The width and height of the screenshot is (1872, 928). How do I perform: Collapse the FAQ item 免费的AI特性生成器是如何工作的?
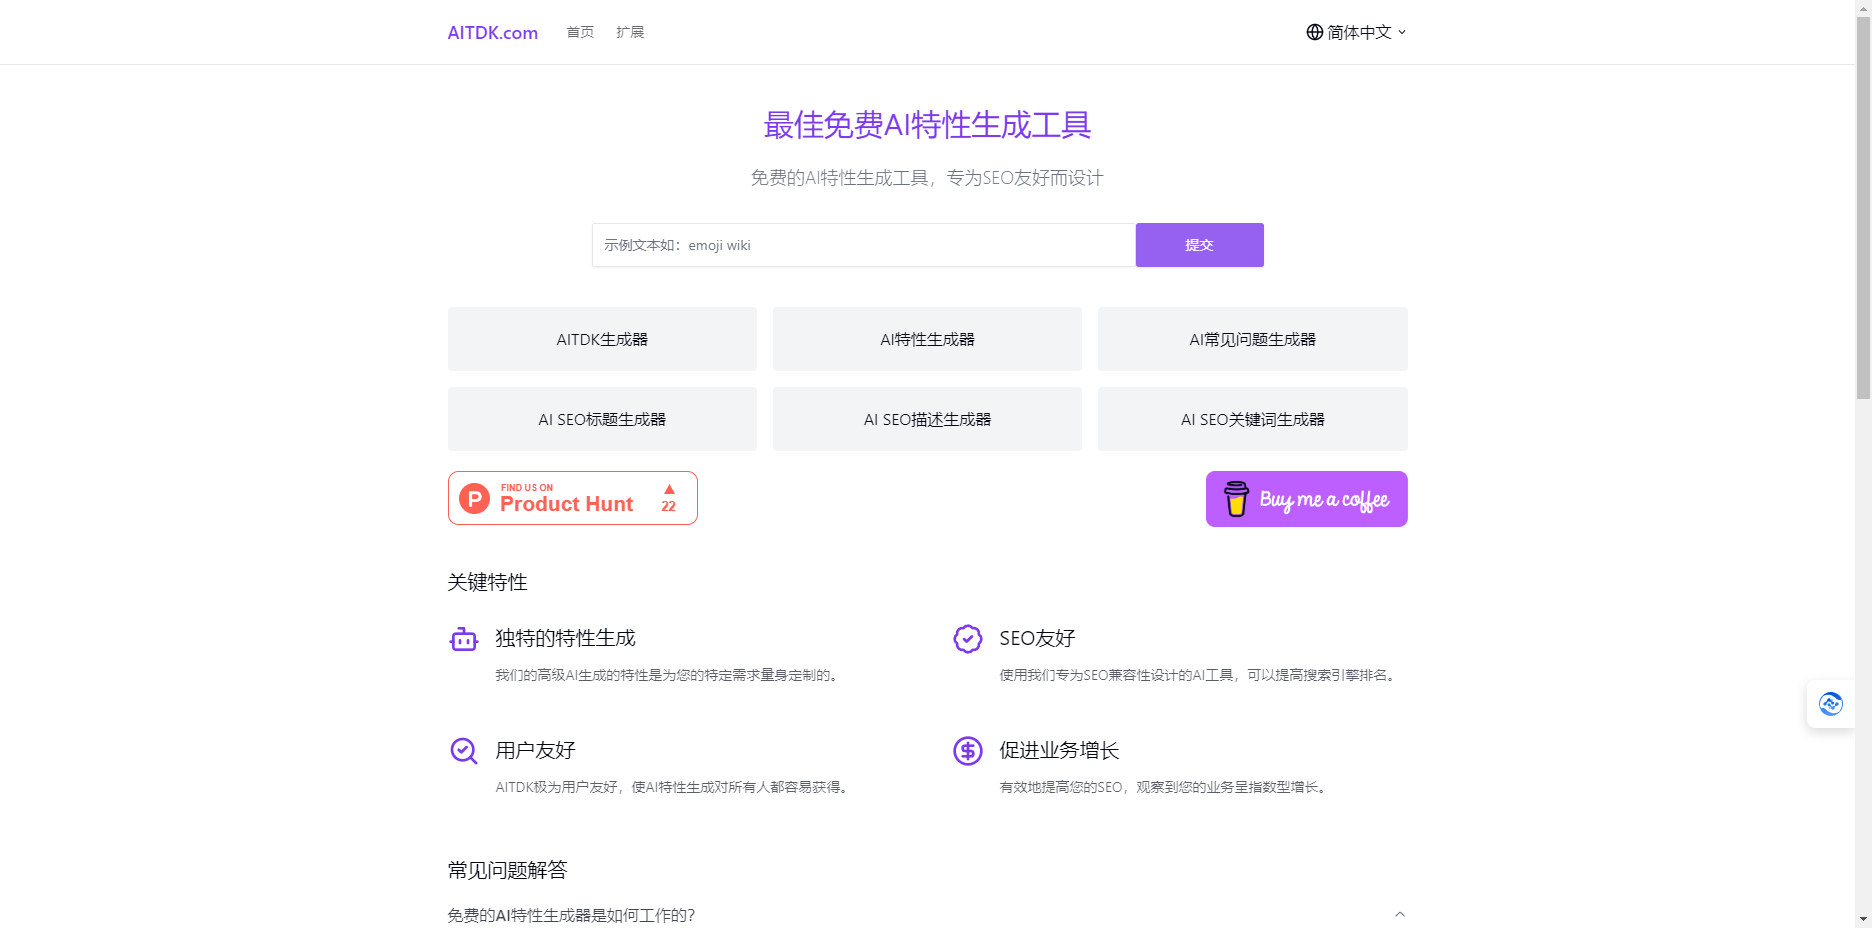1400,914
